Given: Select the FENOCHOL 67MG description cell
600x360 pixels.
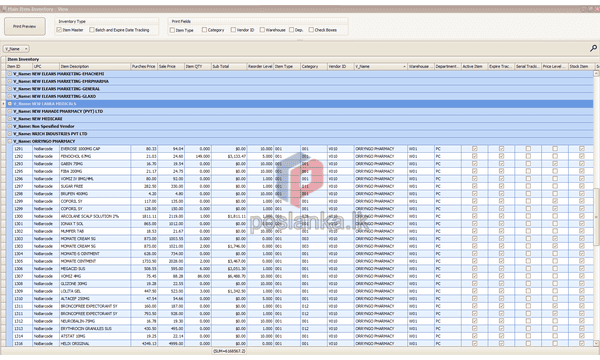Looking at the screenshot, I should (x=95, y=156).
